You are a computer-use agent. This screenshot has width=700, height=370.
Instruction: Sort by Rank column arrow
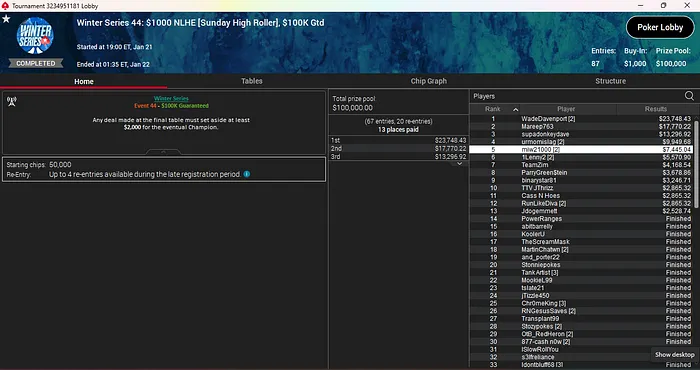tap(516, 109)
